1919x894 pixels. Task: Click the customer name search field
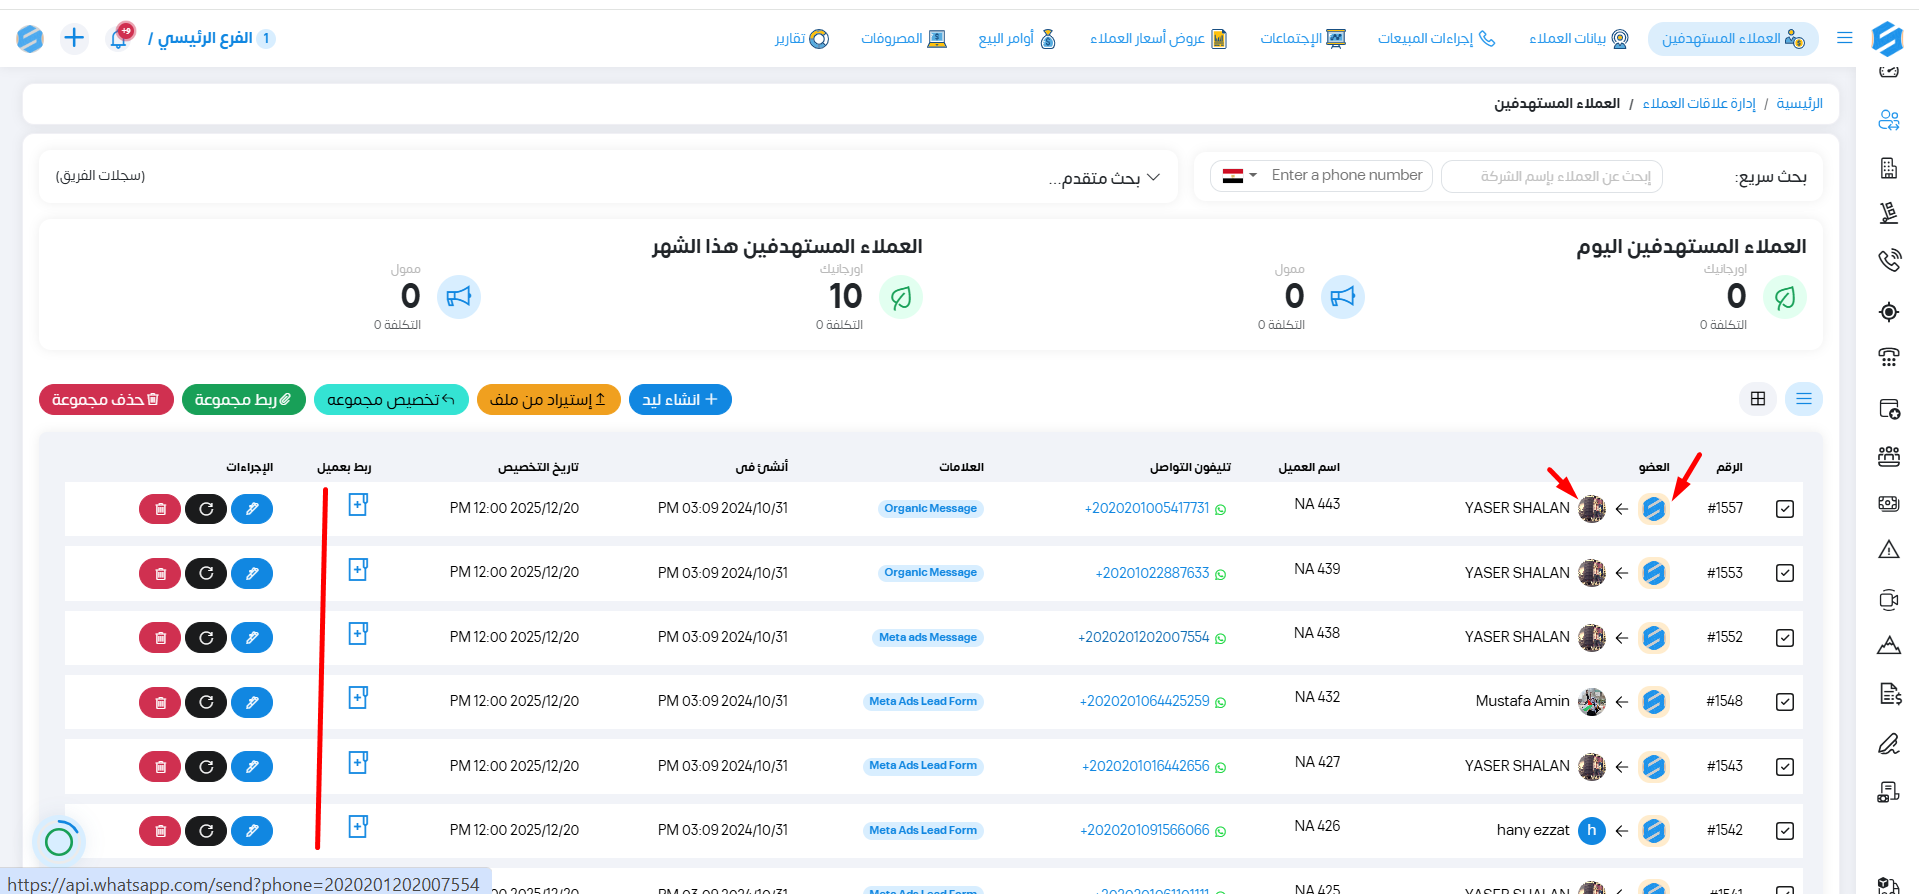coord(1552,176)
